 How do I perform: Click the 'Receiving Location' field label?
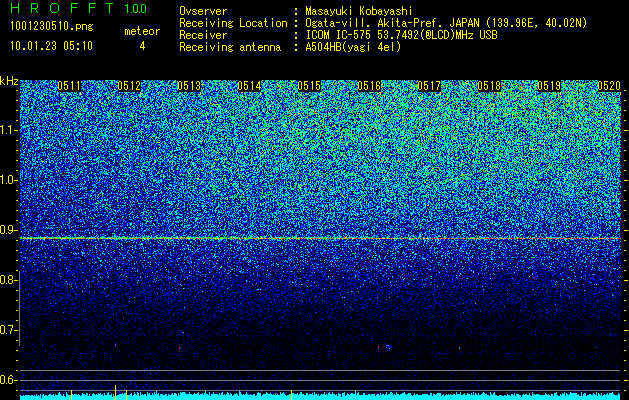tap(233, 23)
